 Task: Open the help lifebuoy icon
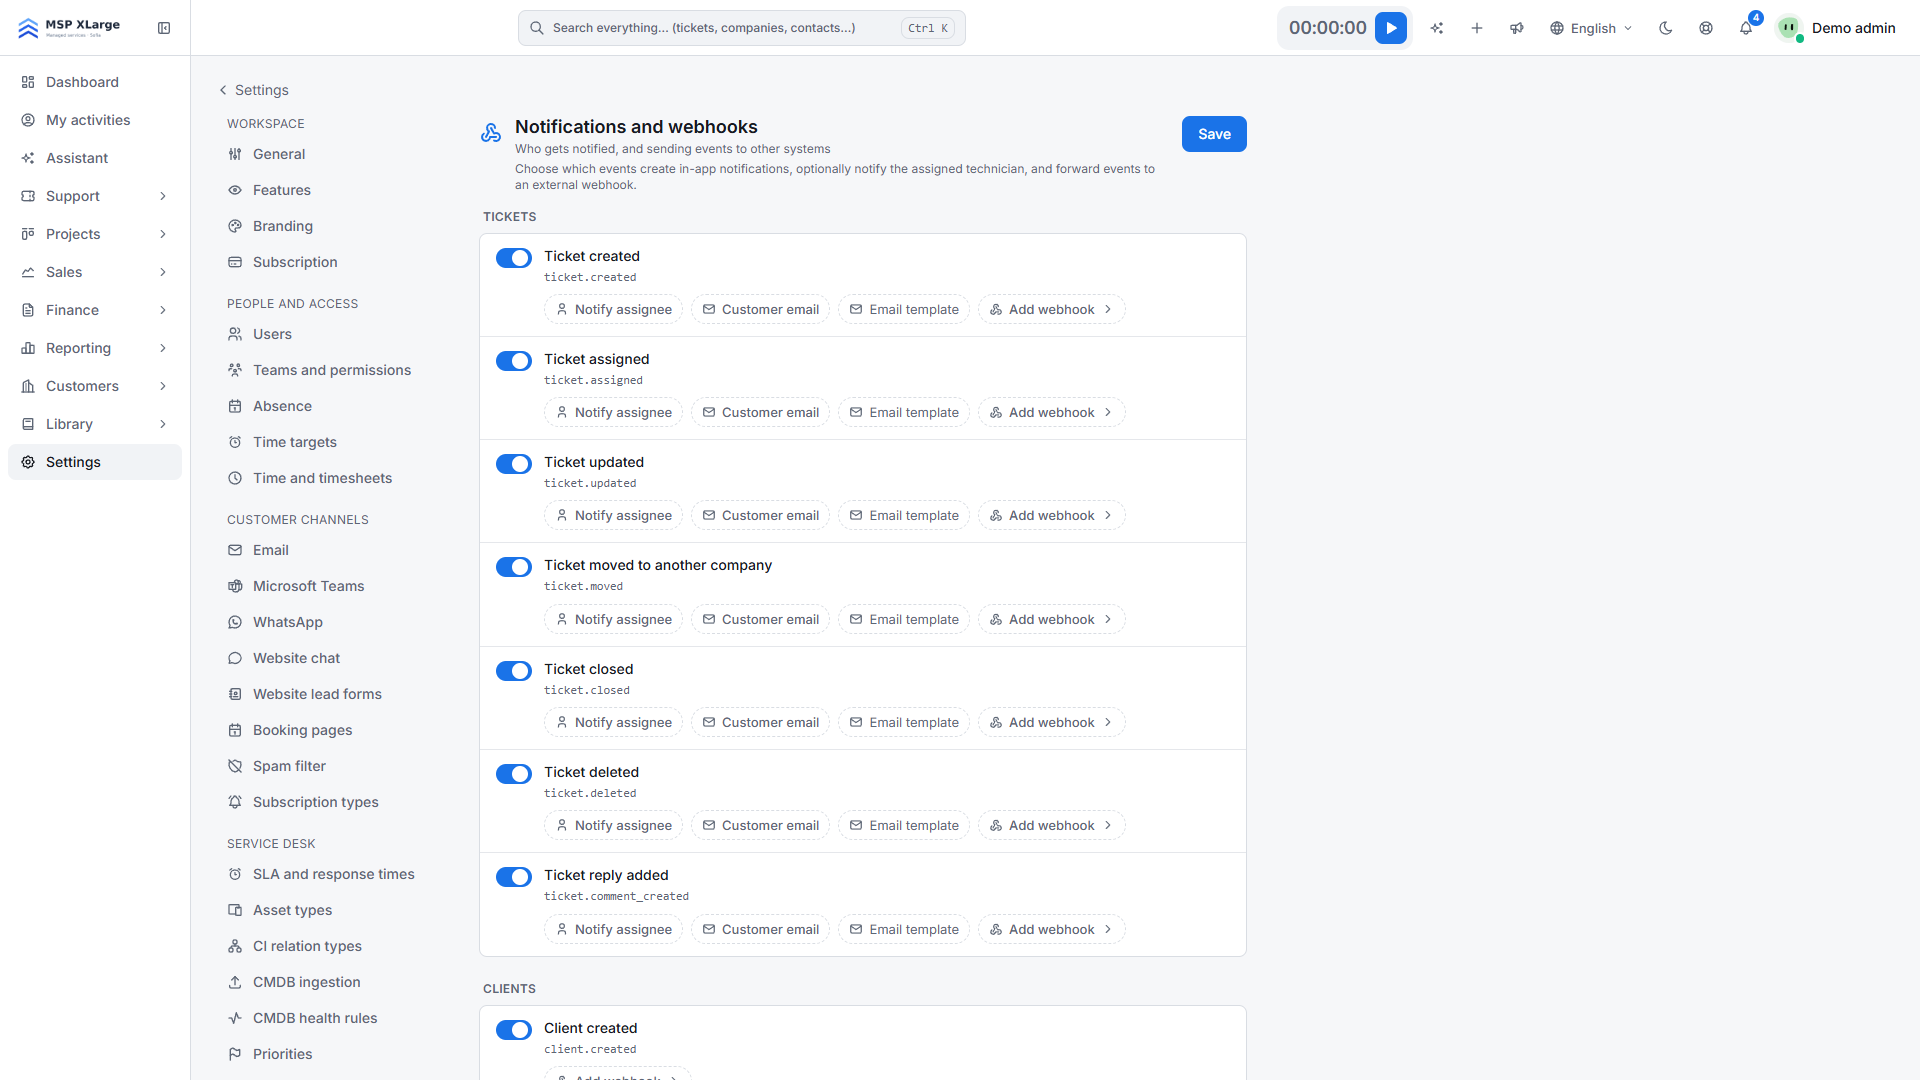coord(1706,28)
